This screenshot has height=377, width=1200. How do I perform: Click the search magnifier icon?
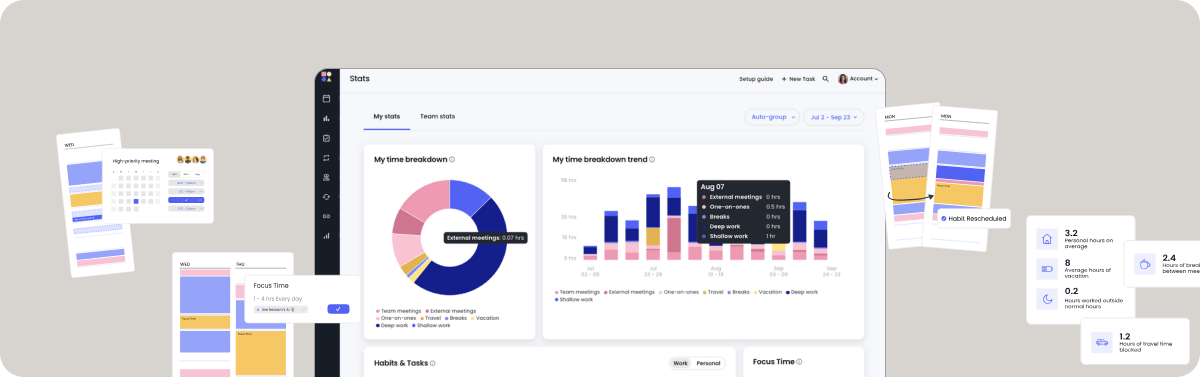pyautogui.click(x=825, y=78)
